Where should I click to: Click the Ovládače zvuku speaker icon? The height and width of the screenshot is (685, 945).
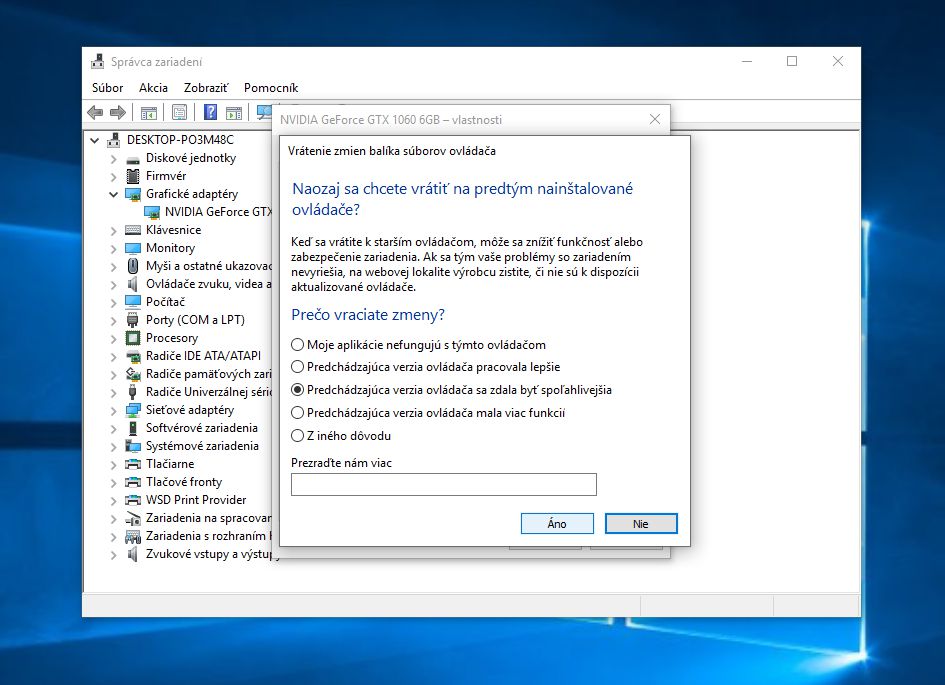click(x=133, y=284)
